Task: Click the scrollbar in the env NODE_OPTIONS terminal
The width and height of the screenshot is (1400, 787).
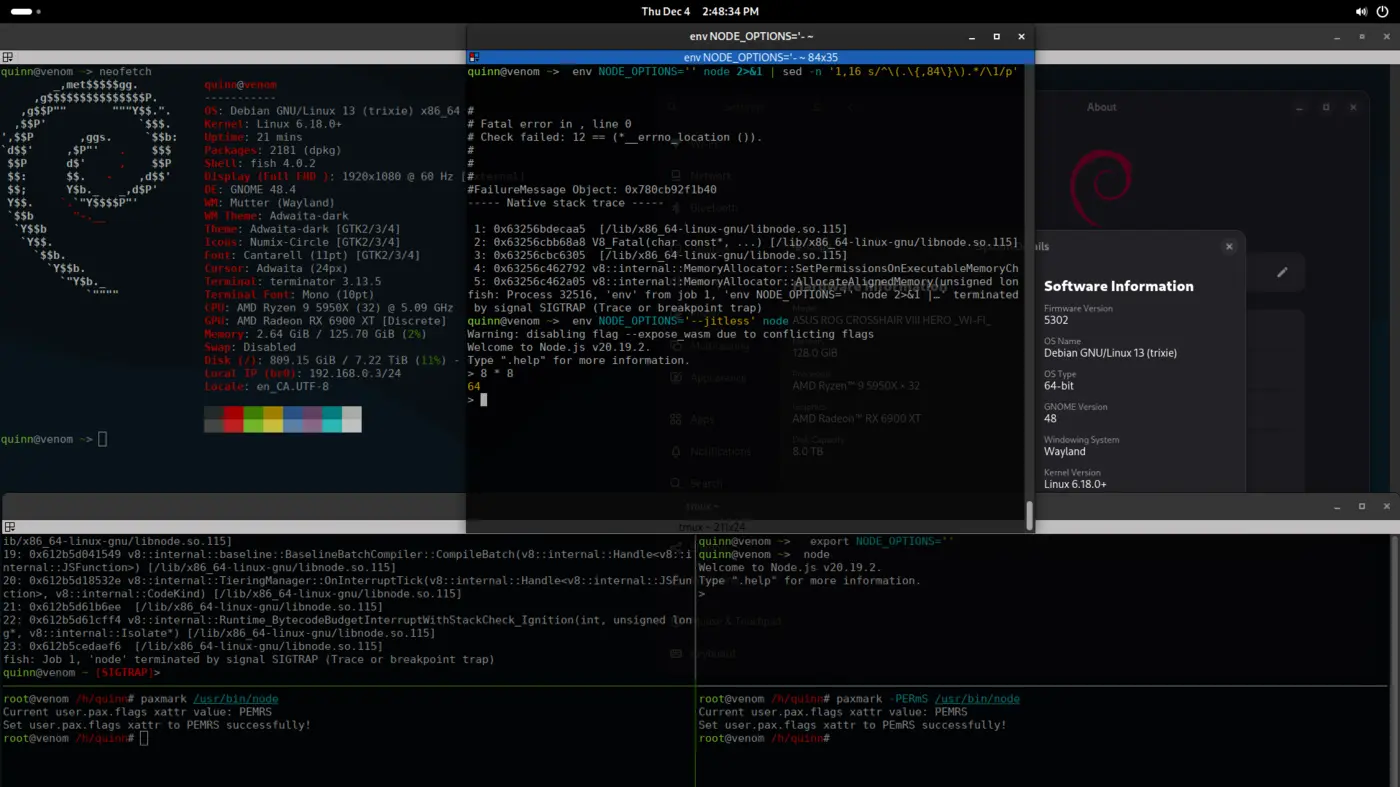Action: coord(1029,516)
